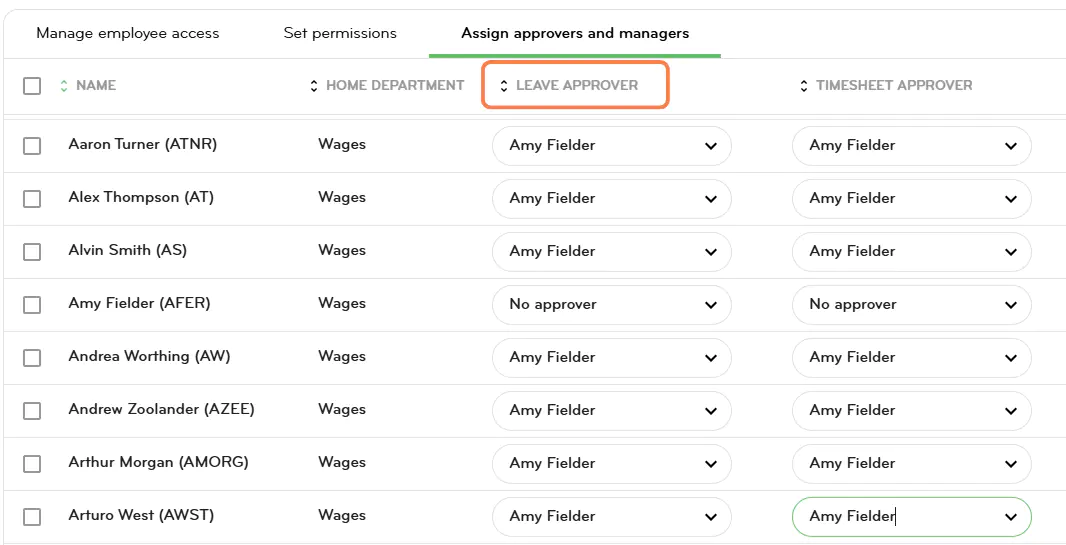Open Aaron Turner's timesheet approver dropdown
This screenshot has width=1066, height=545.
[x=912, y=145]
